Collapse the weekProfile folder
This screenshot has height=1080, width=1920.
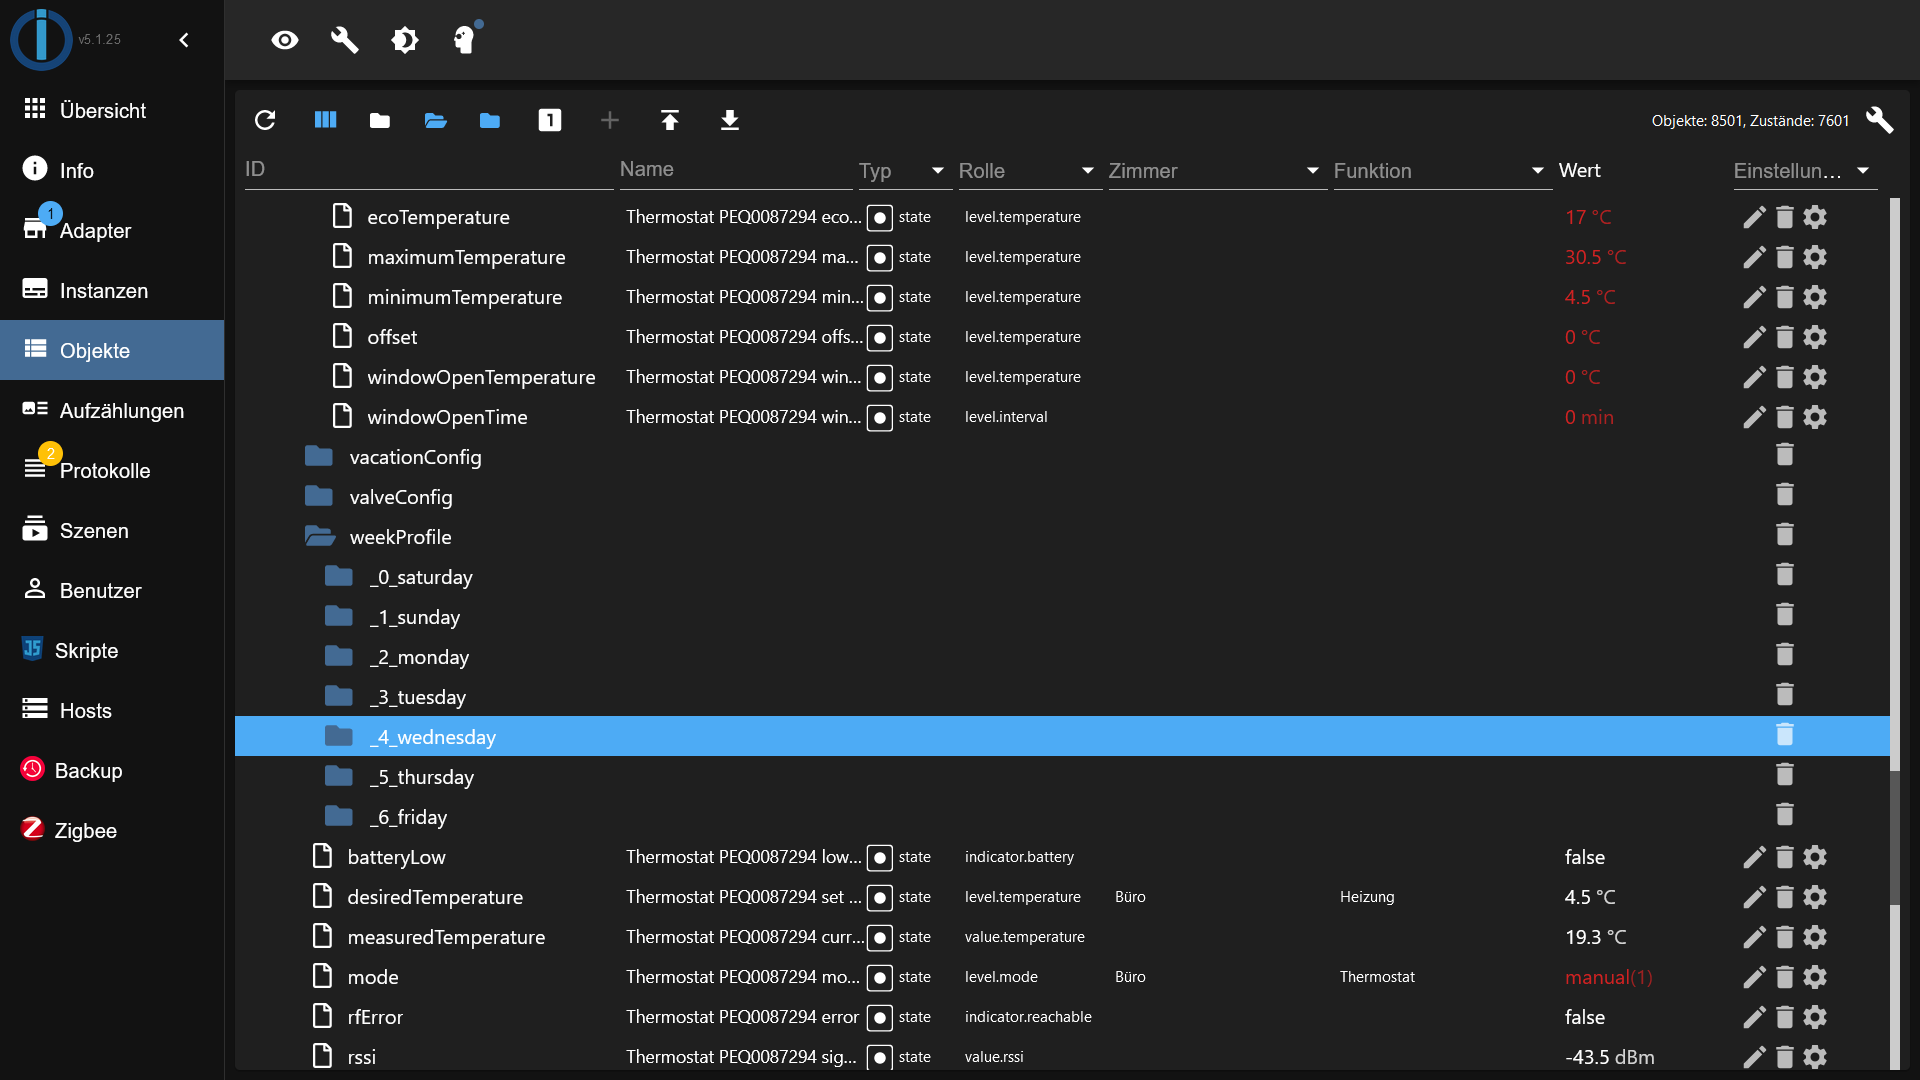point(320,537)
